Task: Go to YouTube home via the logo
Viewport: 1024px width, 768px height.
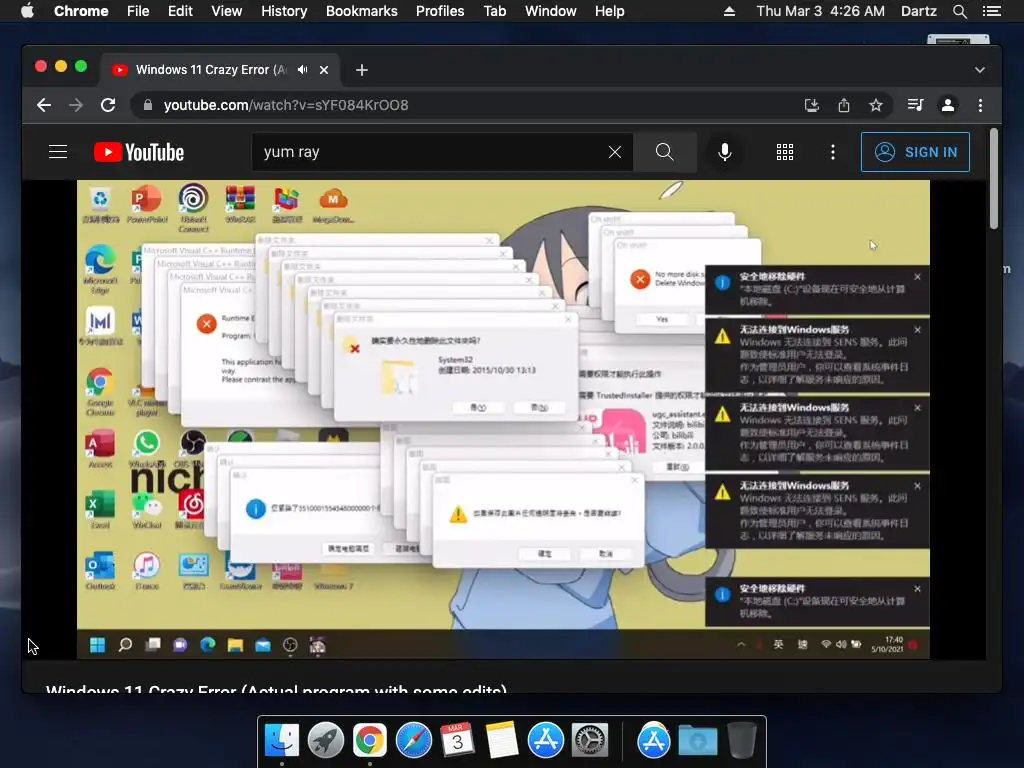Action: coord(139,152)
